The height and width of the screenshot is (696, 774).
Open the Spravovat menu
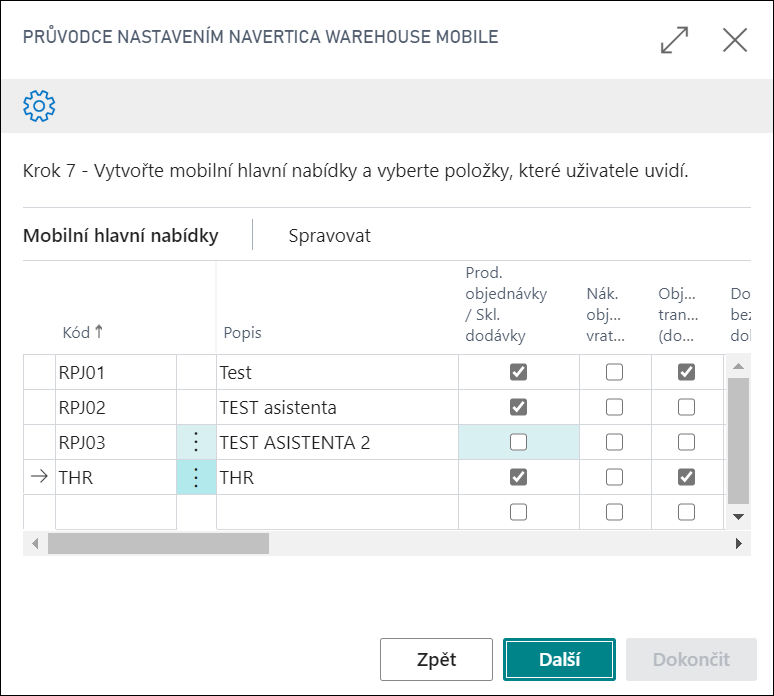[329, 235]
